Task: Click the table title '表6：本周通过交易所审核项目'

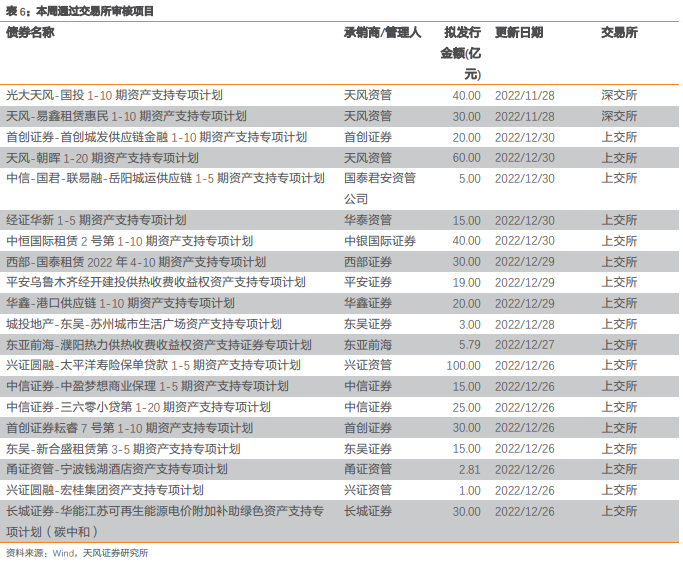Action: coord(80,11)
